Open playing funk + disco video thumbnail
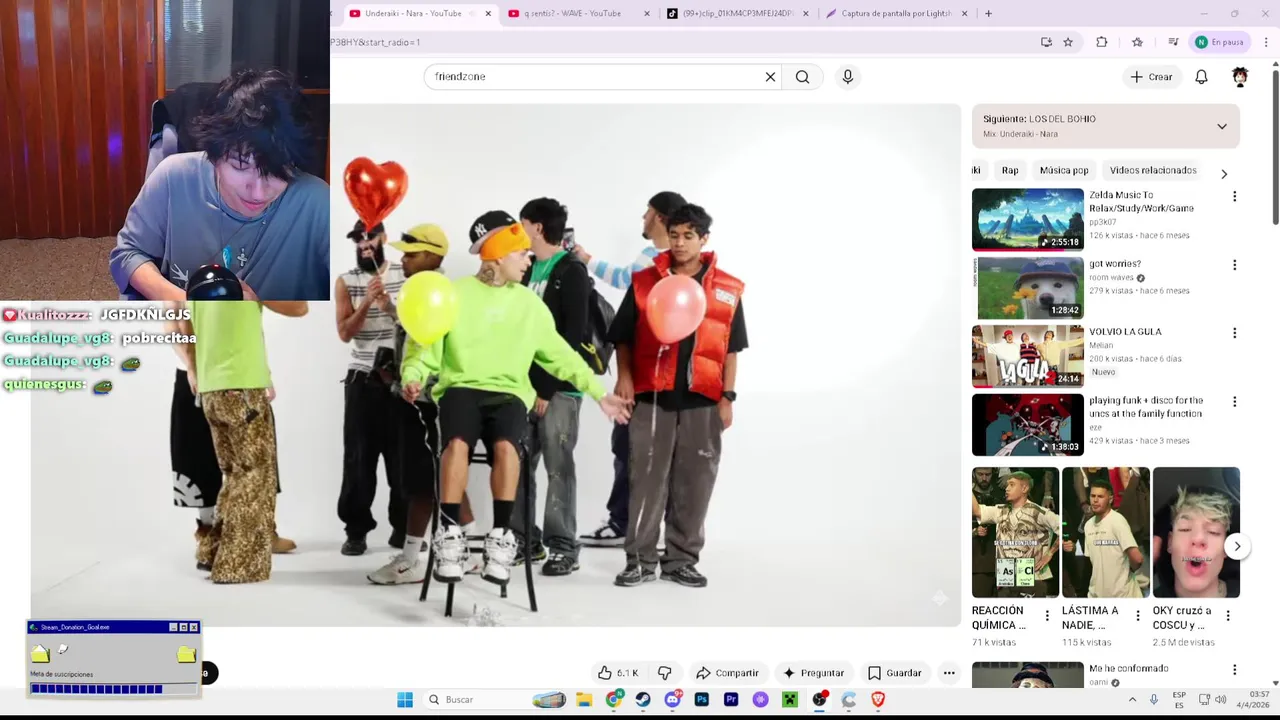 [x=1027, y=425]
